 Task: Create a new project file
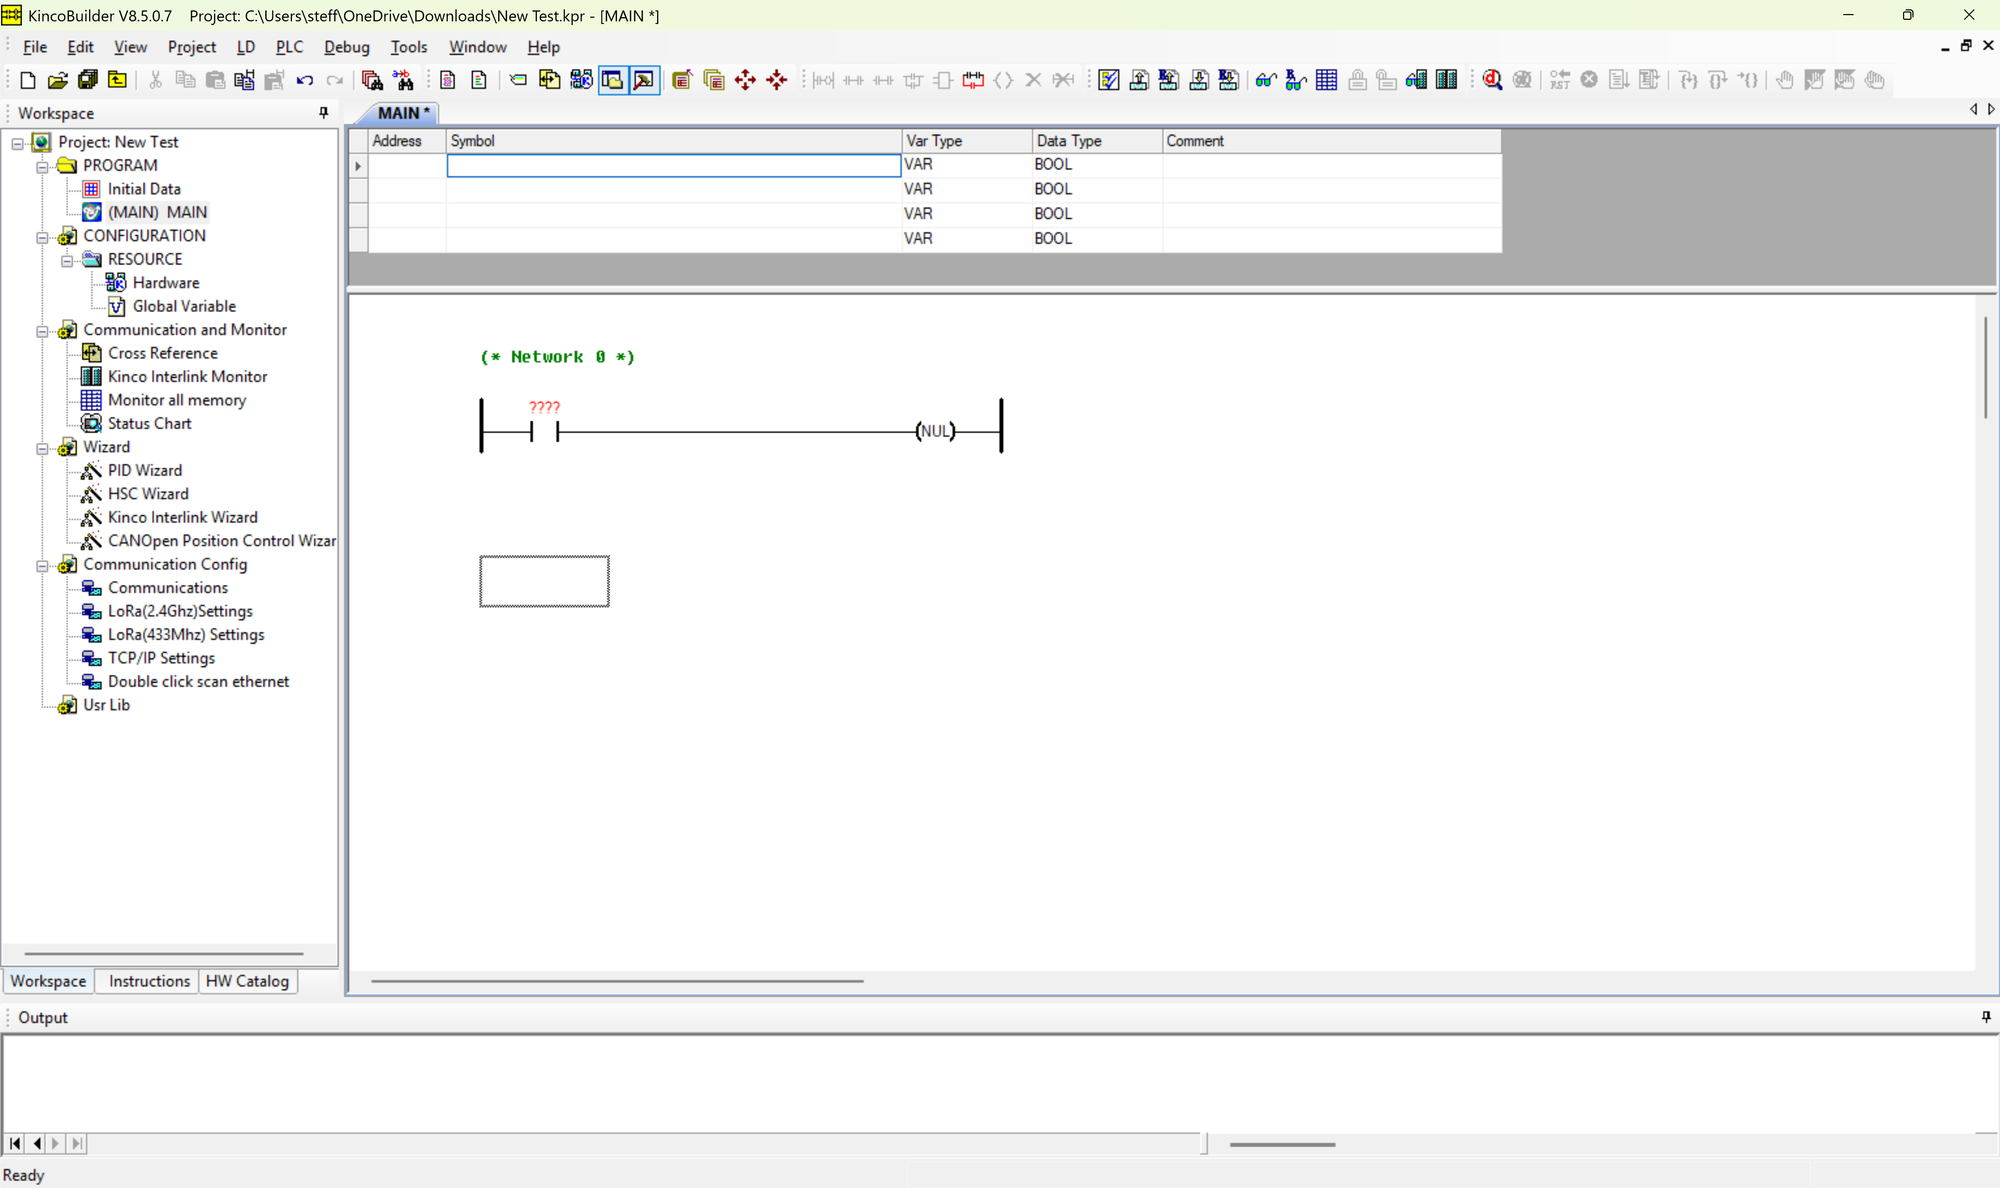(27, 80)
